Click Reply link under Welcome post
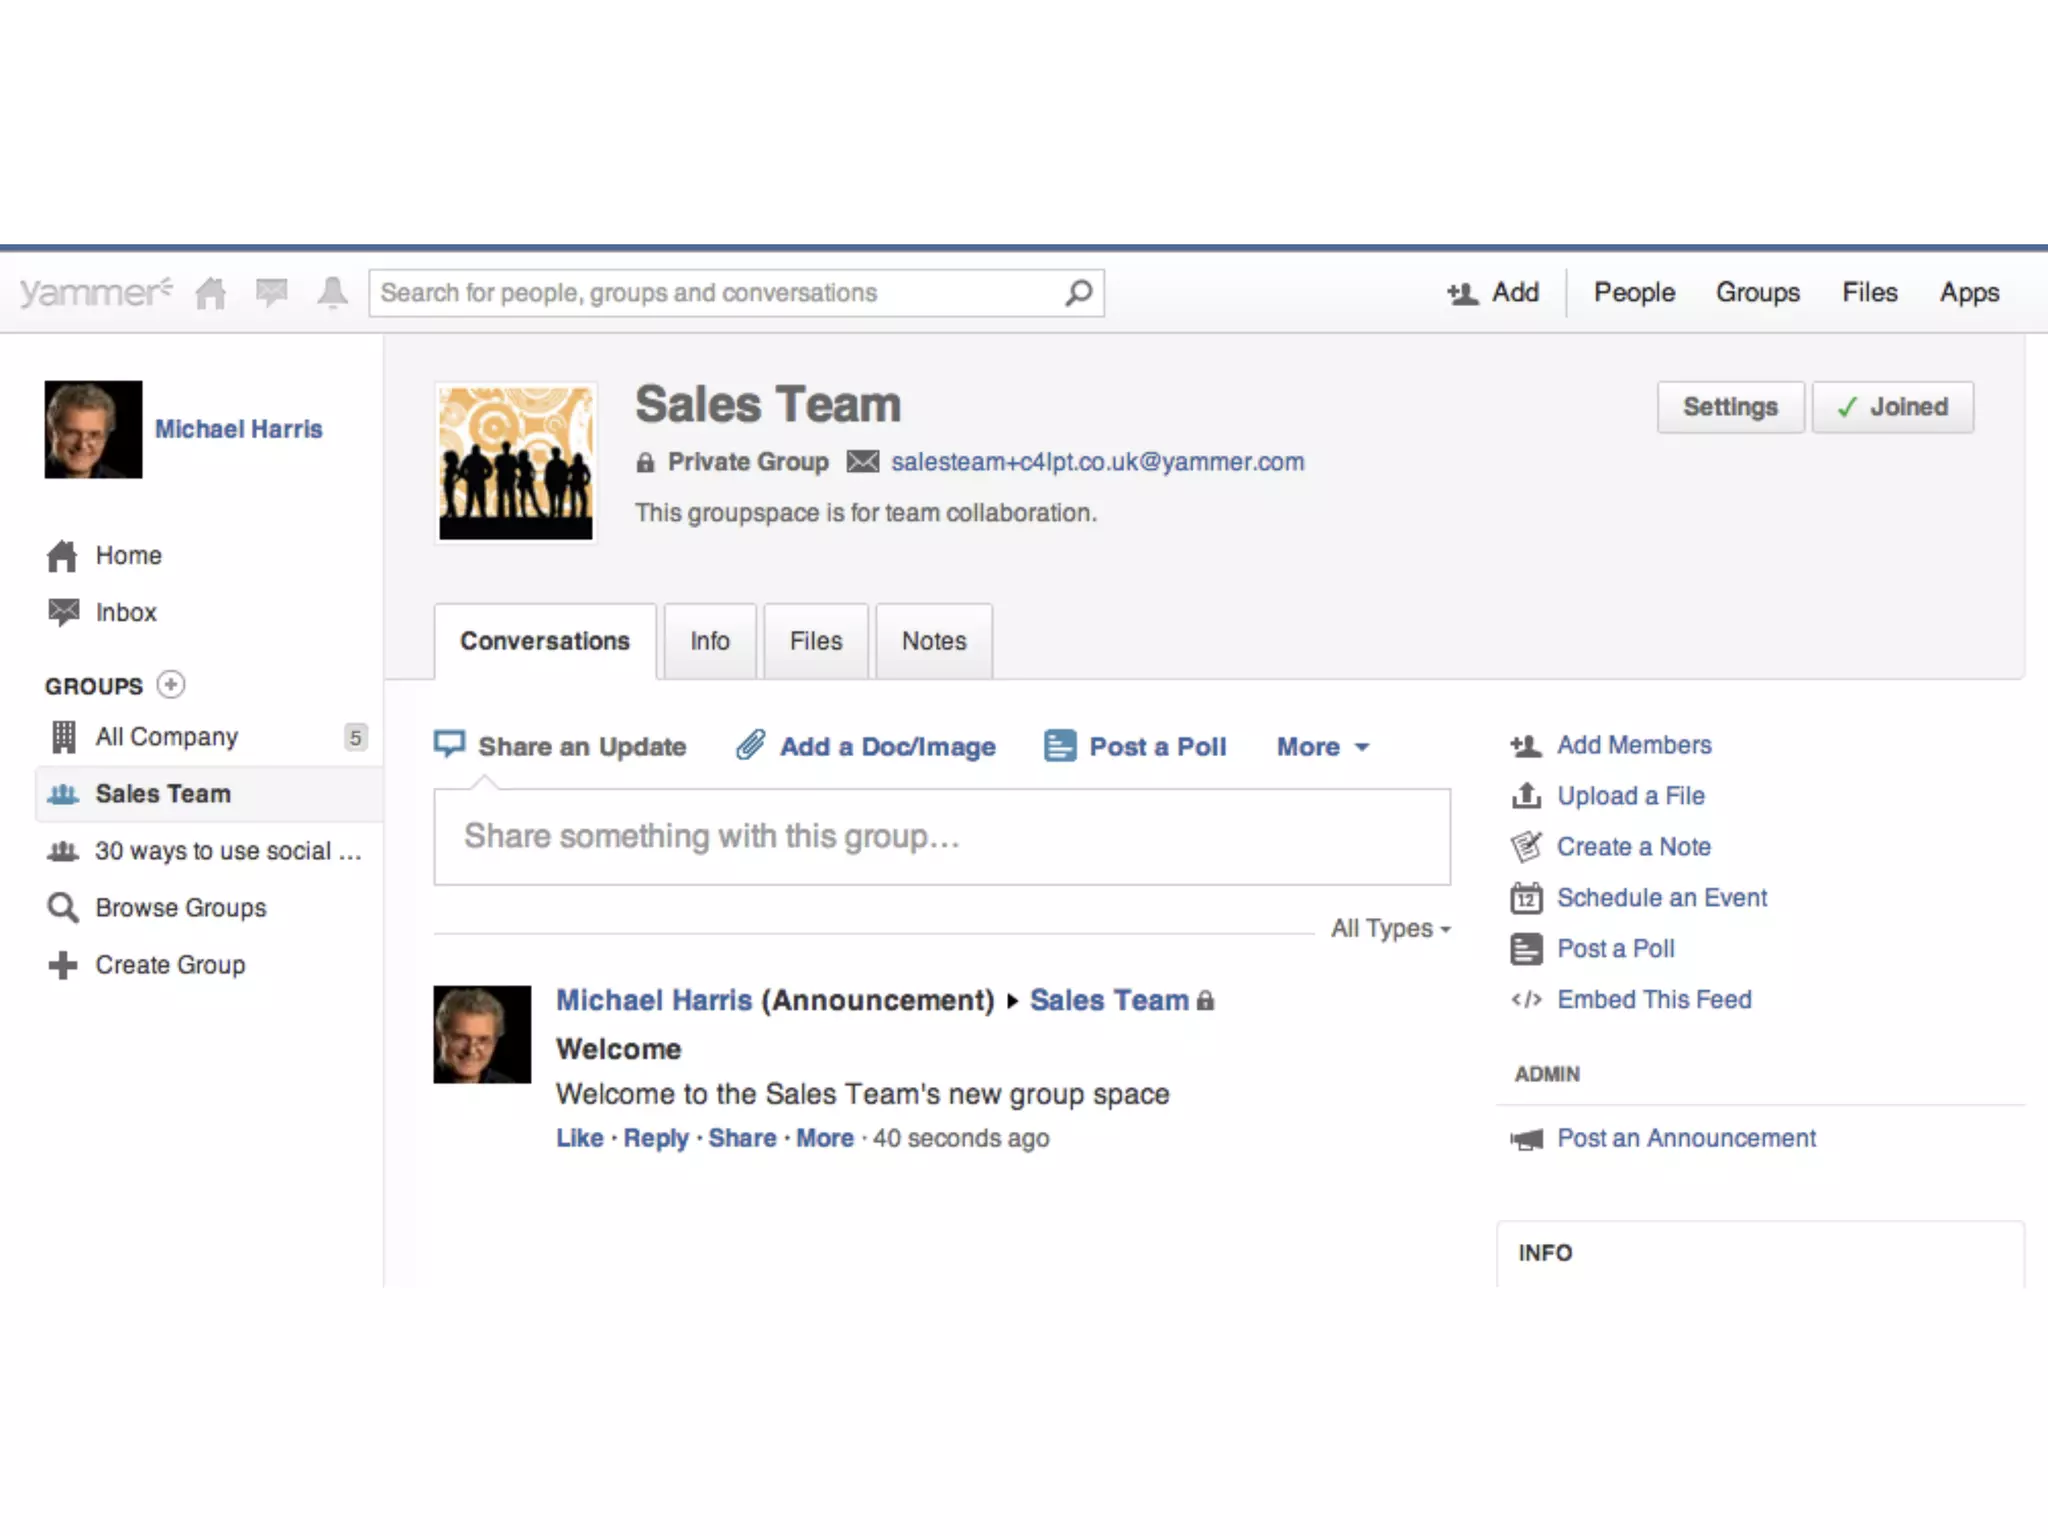Screen dimensions: 2048x1536 pos(655,1139)
